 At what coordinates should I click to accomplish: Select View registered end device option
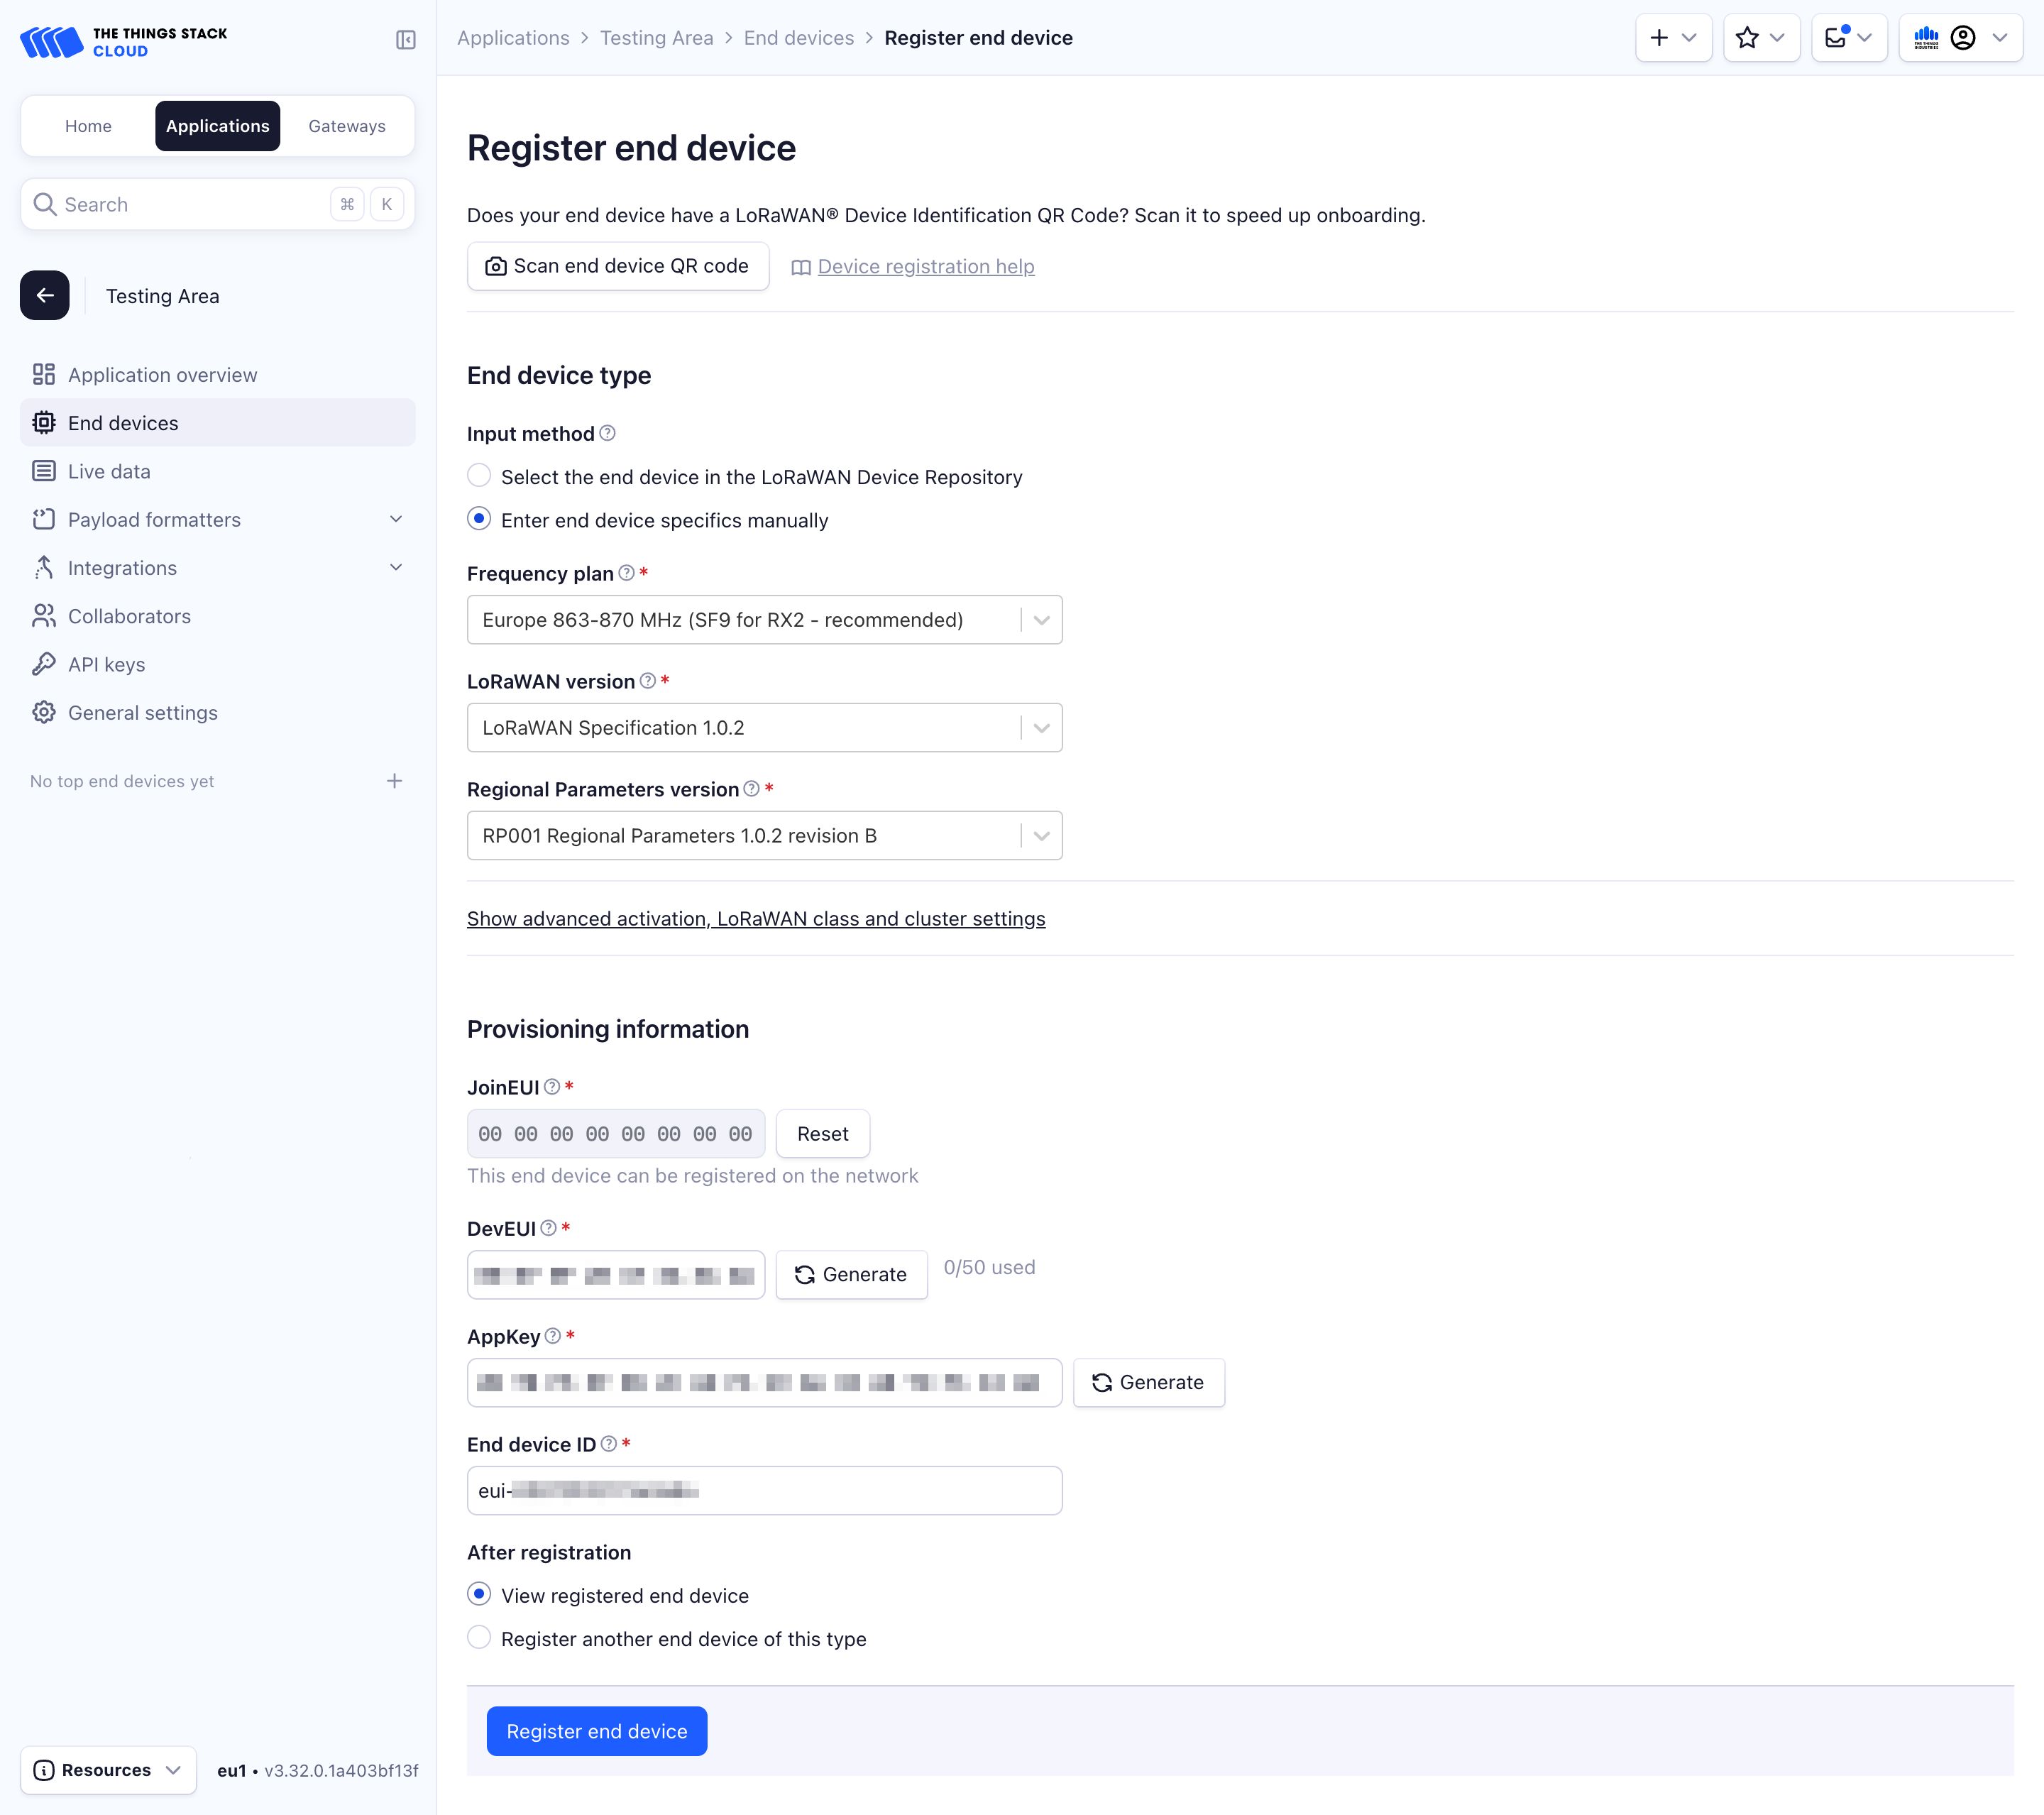tap(479, 1594)
